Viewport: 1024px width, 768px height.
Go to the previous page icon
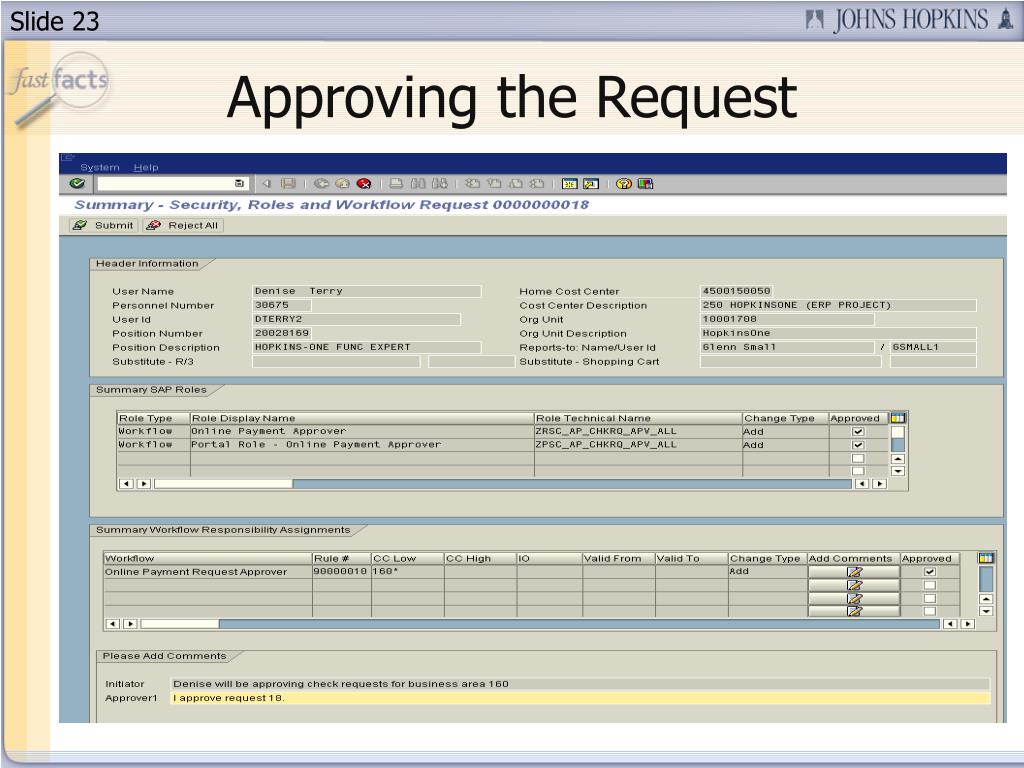click(494, 184)
